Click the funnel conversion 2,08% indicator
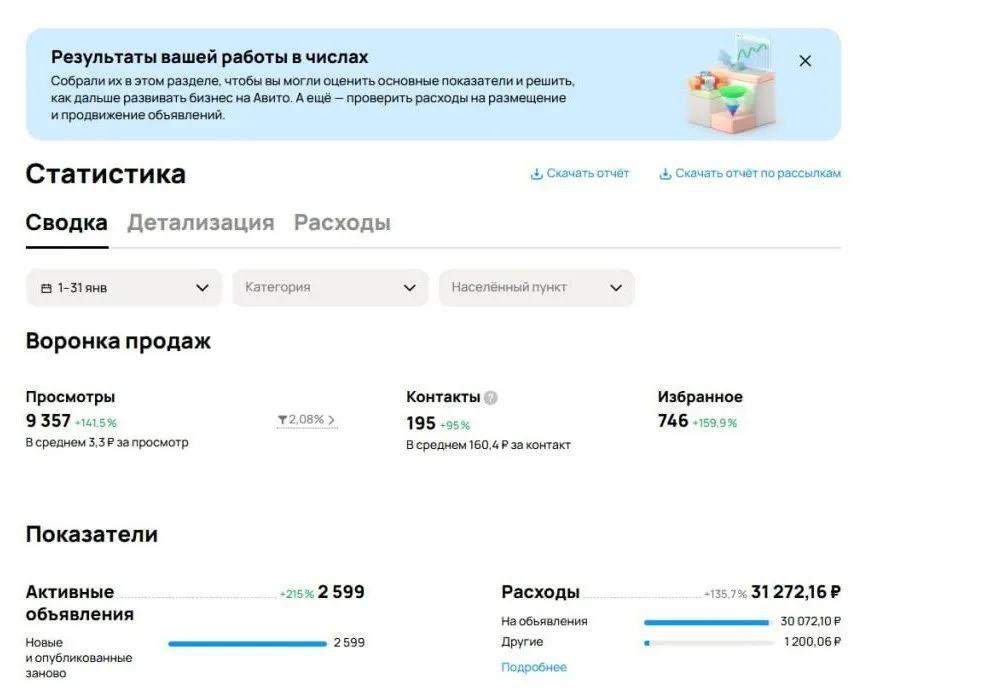The height and width of the screenshot is (696, 987). pyautogui.click(x=307, y=420)
